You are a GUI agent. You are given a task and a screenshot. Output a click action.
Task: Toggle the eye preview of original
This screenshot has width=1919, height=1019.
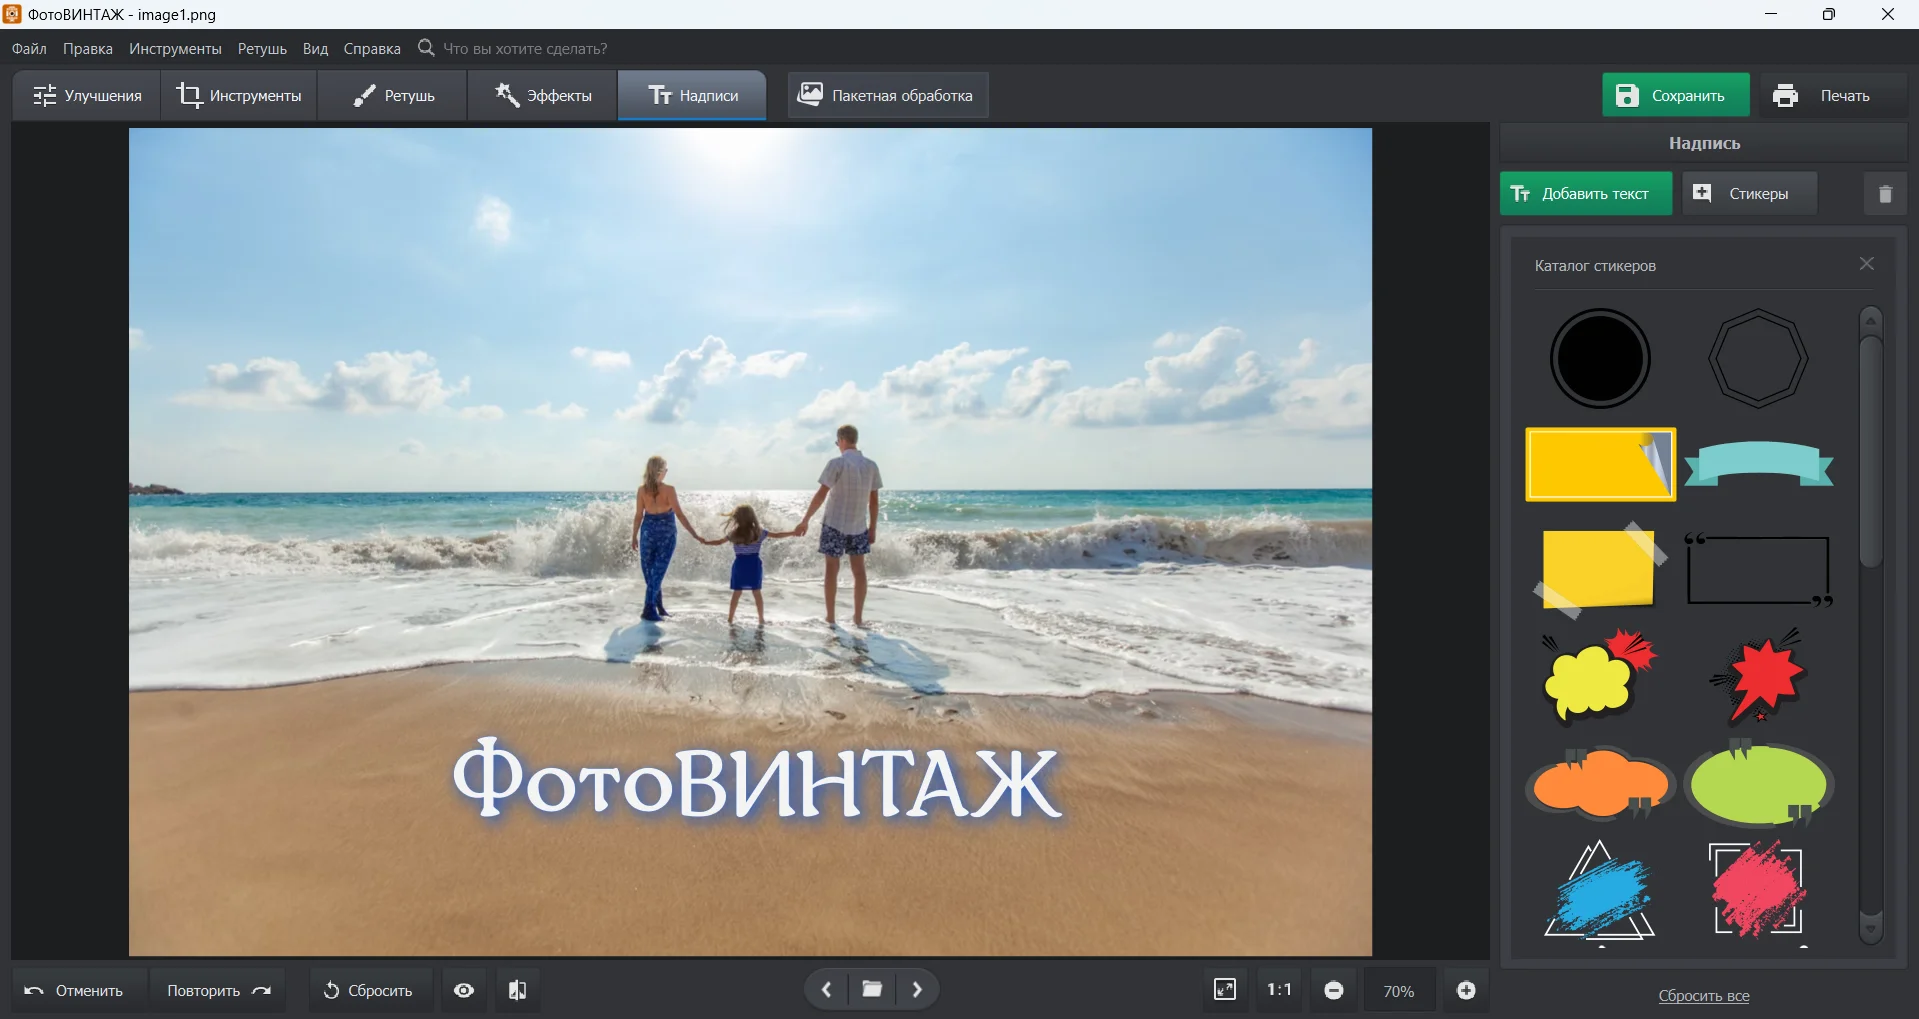tap(464, 990)
